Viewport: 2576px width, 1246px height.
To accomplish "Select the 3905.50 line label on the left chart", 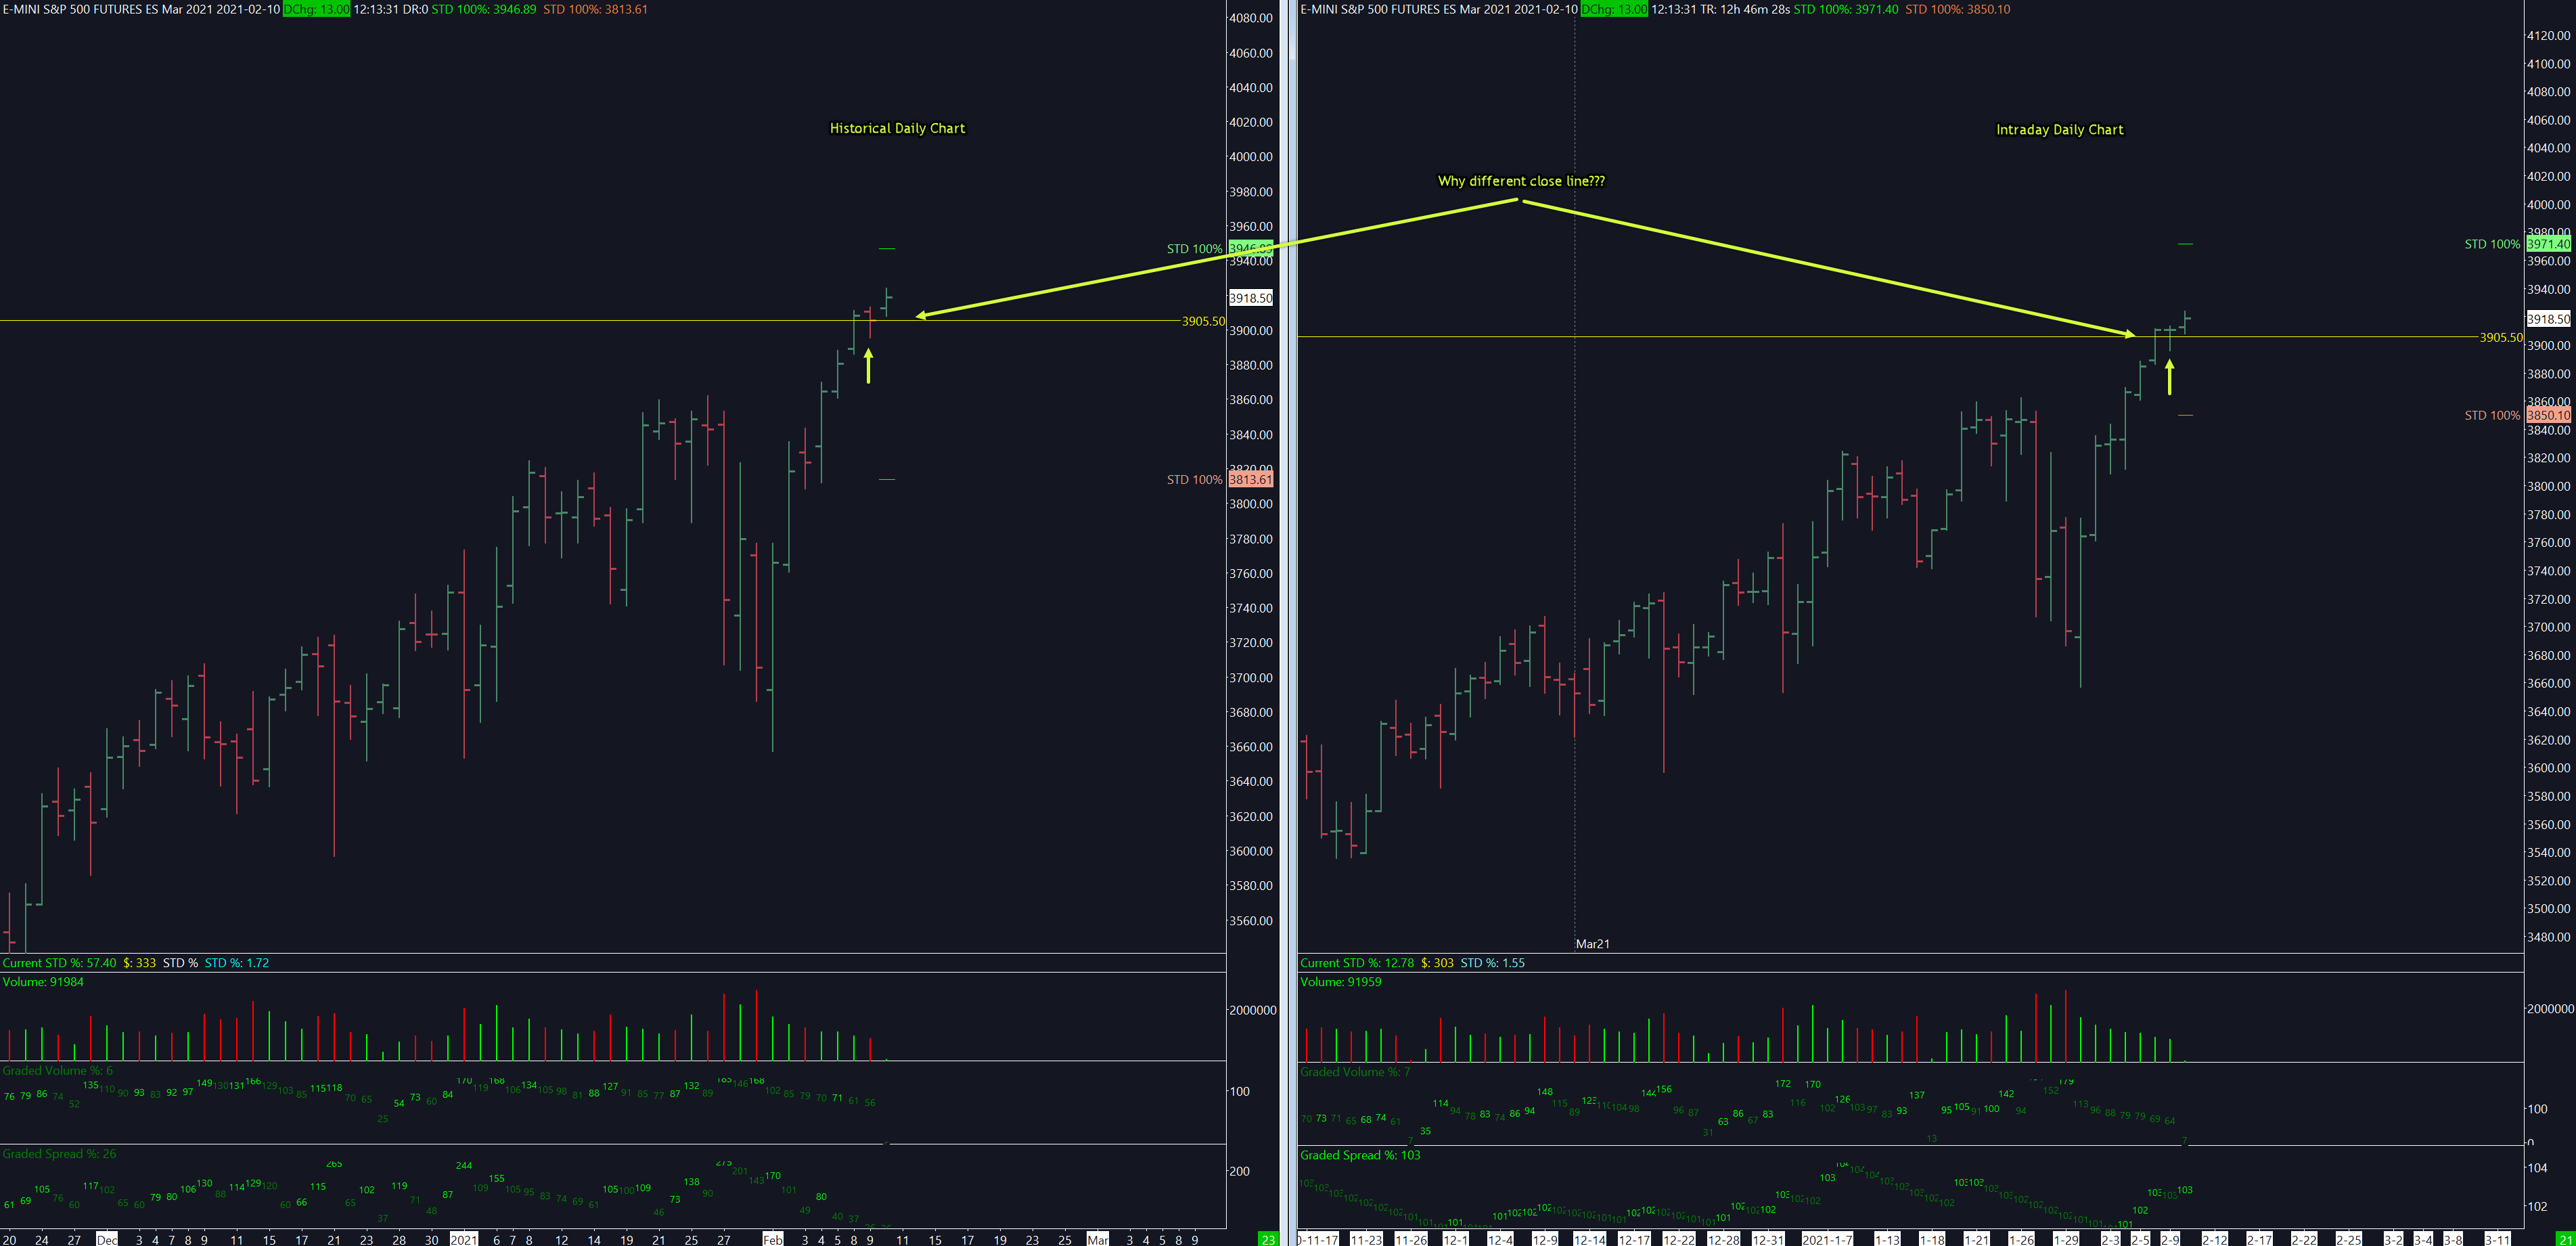I will [1203, 321].
